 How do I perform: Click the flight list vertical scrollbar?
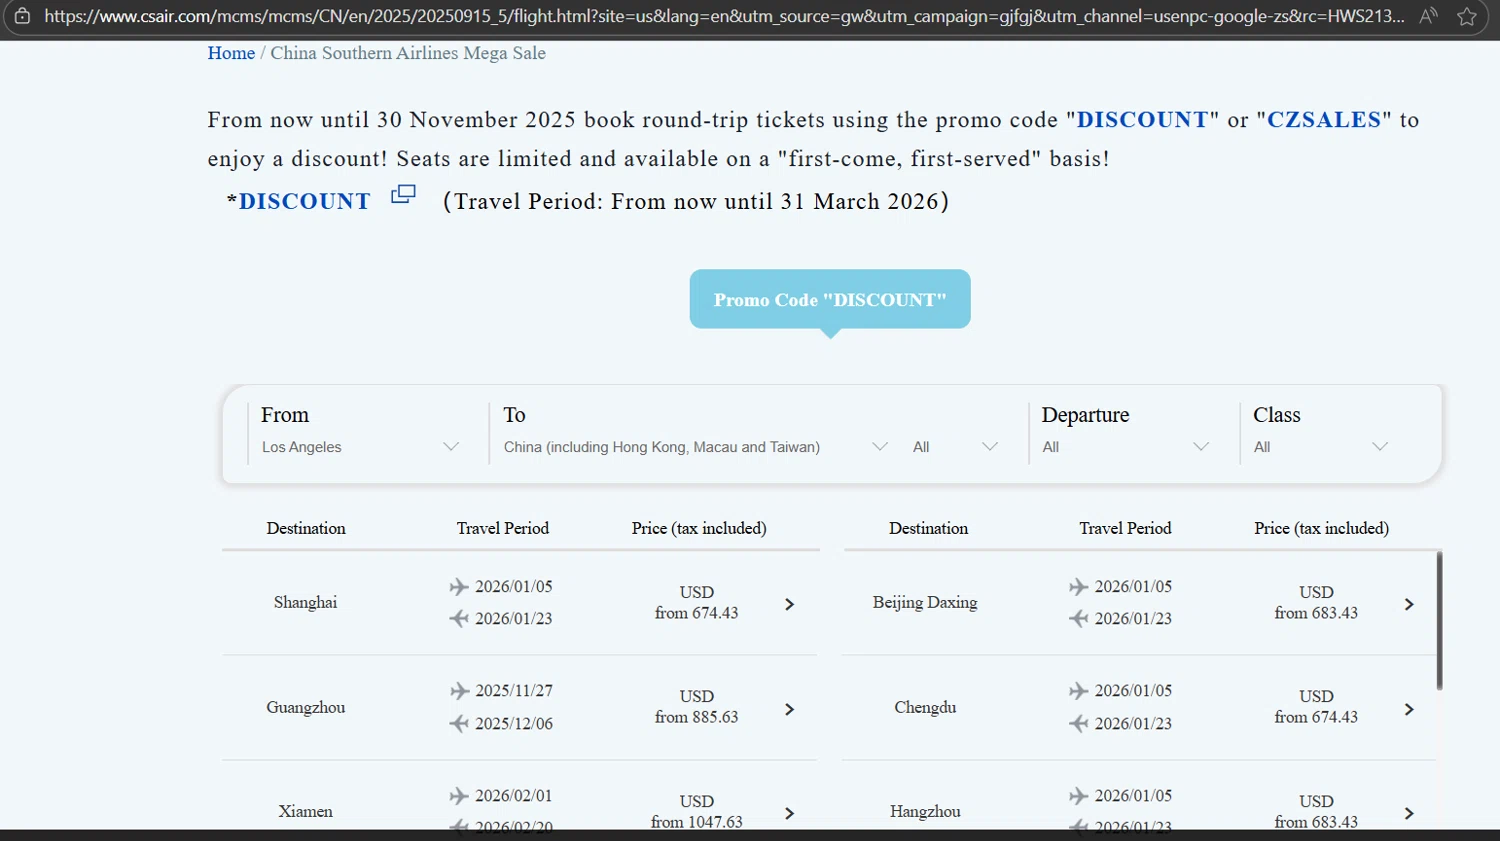pos(1440,620)
